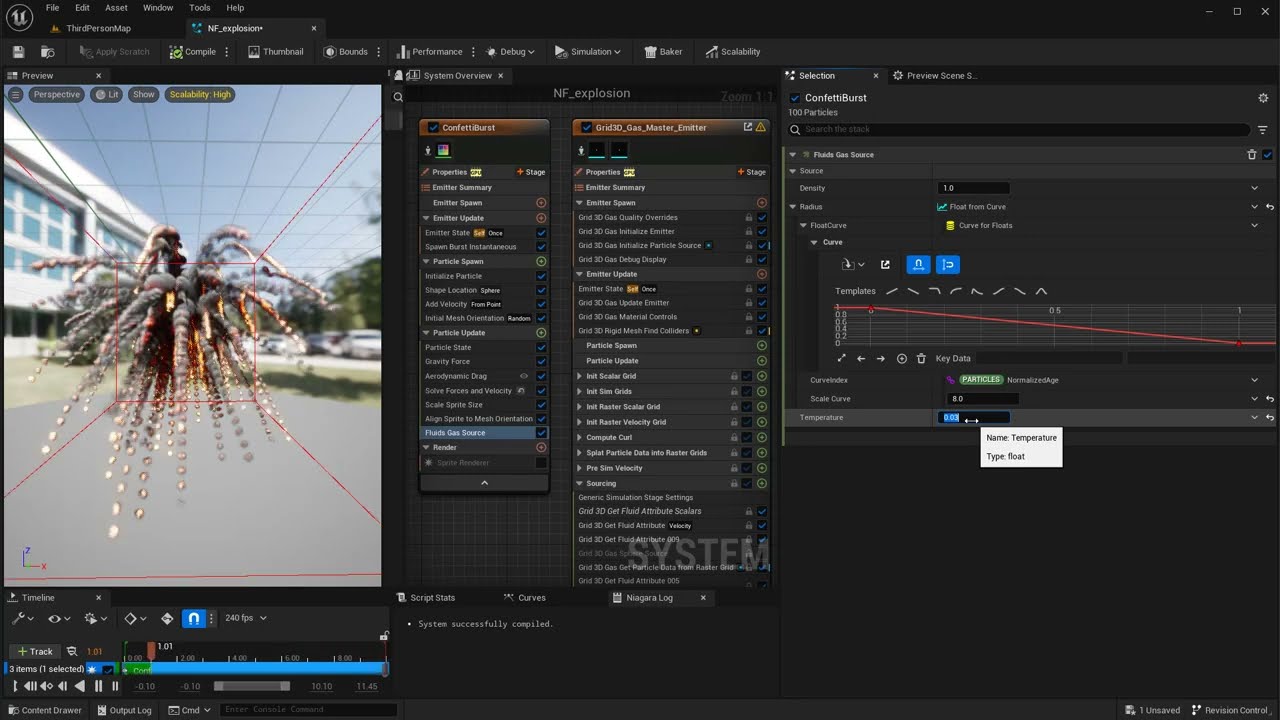
Task: Toggle Bounds display in toolbar
Action: pos(345,52)
